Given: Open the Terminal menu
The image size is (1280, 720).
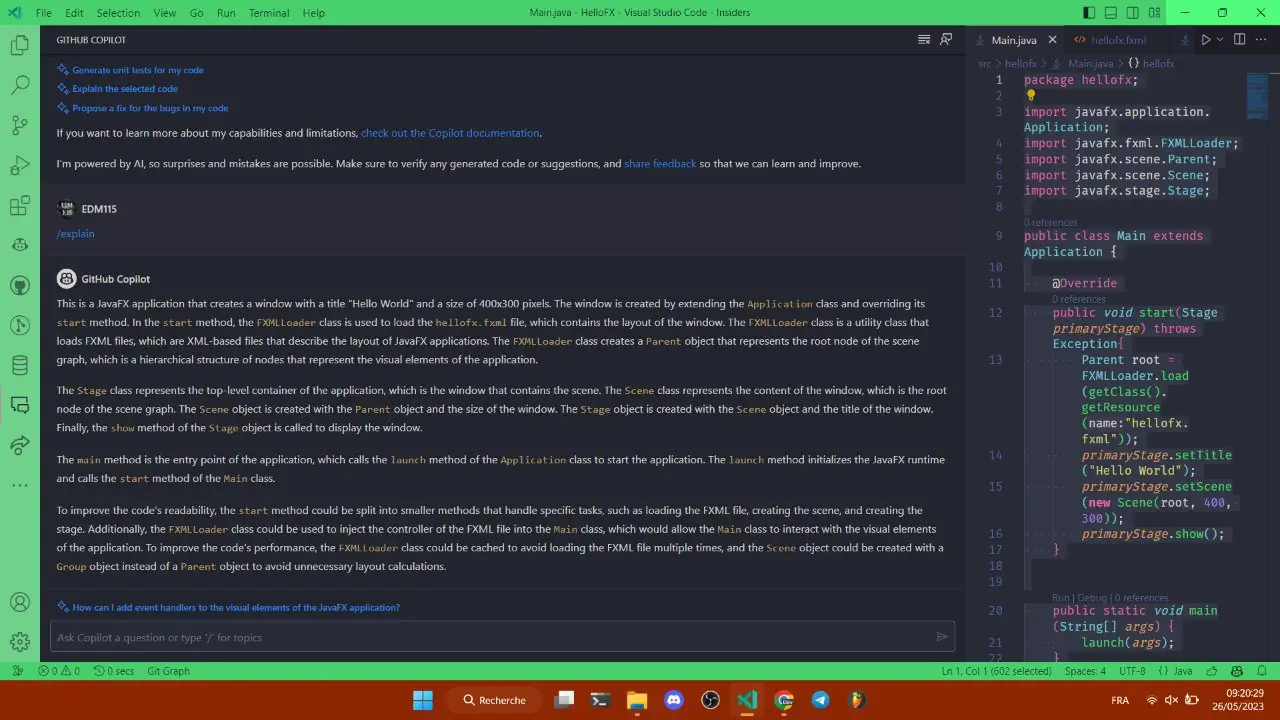Looking at the screenshot, I should point(269,13).
